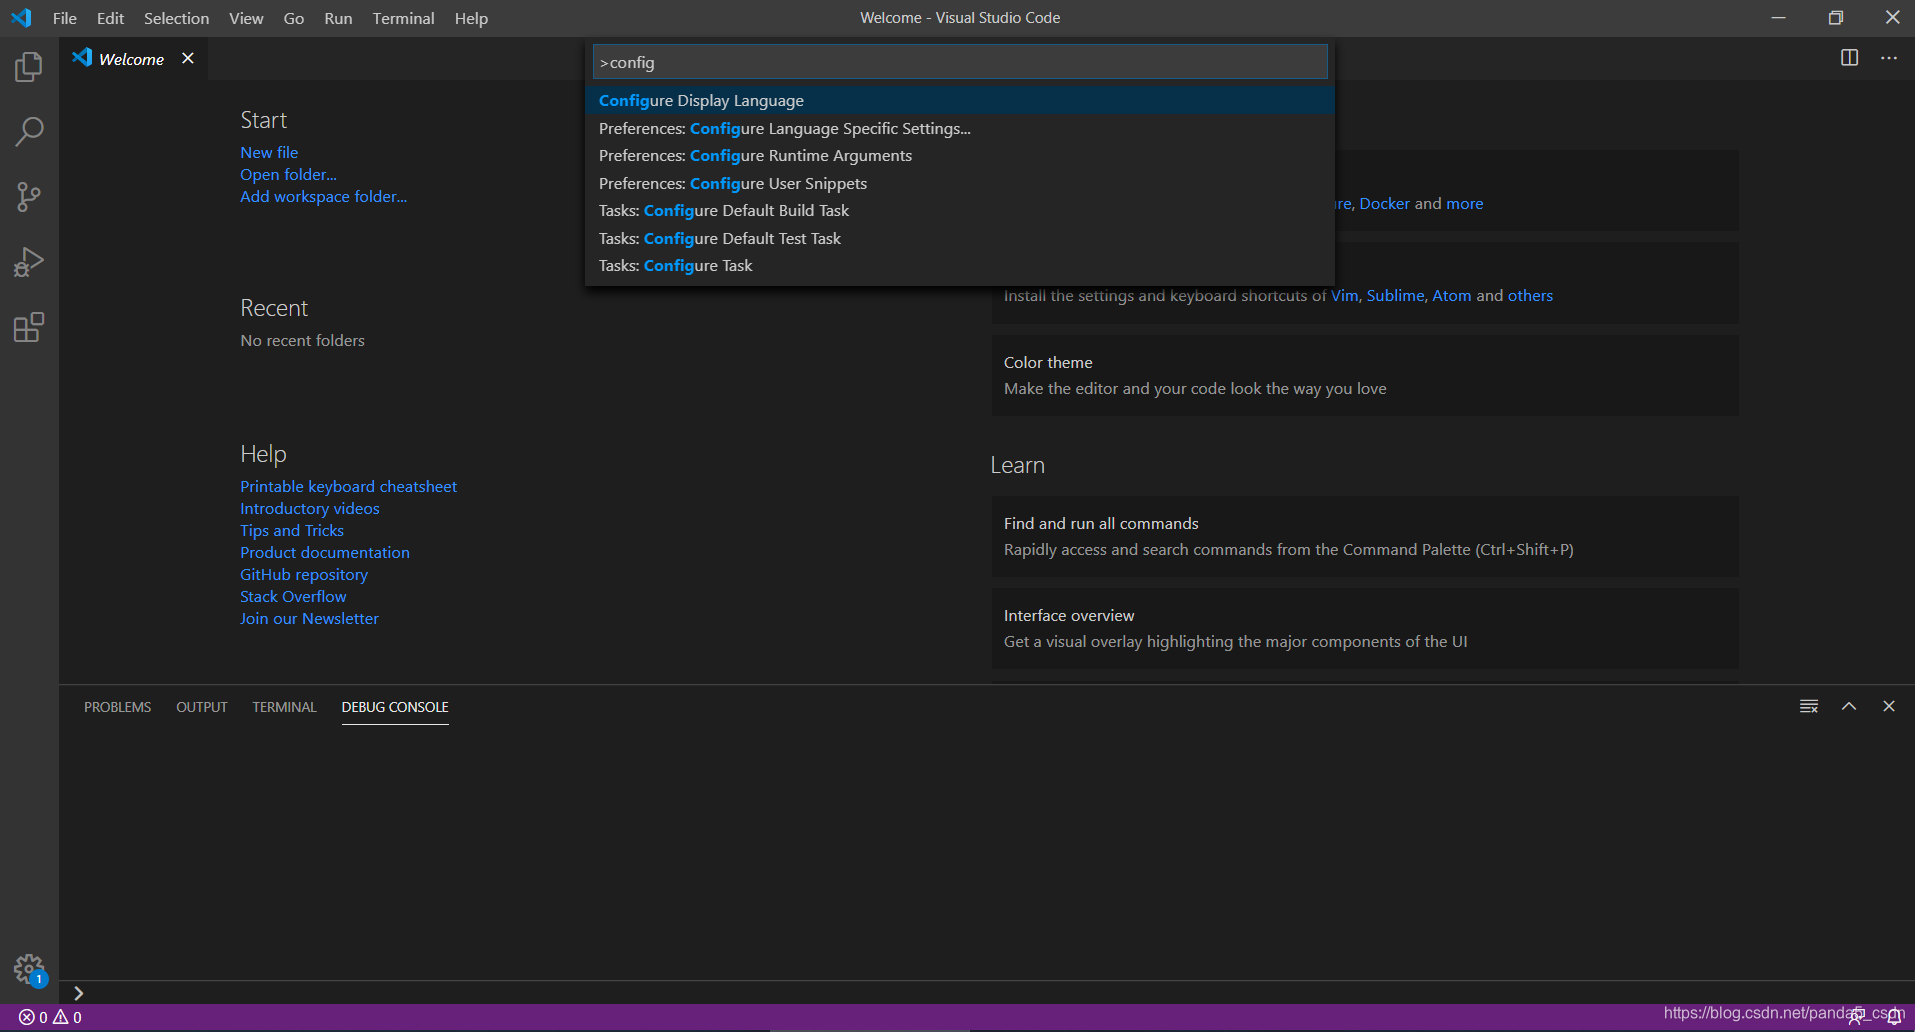
Task: Click Add workspace folder... link
Action: 323,196
